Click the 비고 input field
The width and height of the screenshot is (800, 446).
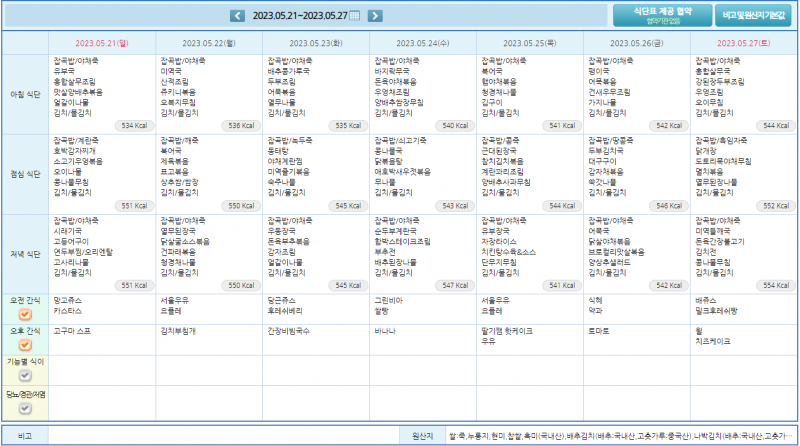pyautogui.click(x=223, y=436)
